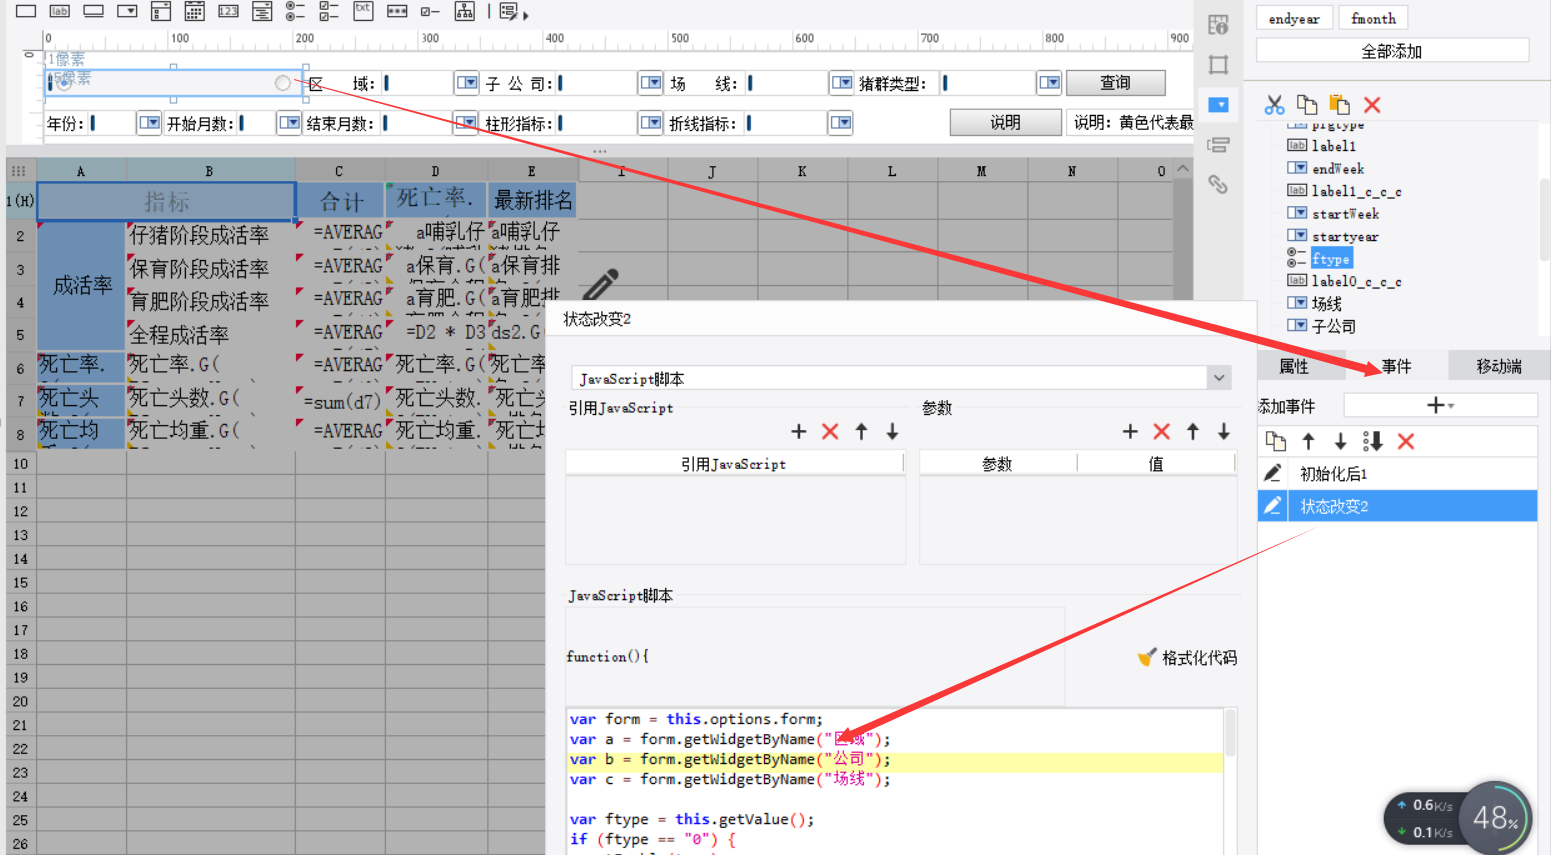Screen dimensions: 1551x855
Task: Pick the password field widget icon
Action: pyautogui.click(x=397, y=11)
